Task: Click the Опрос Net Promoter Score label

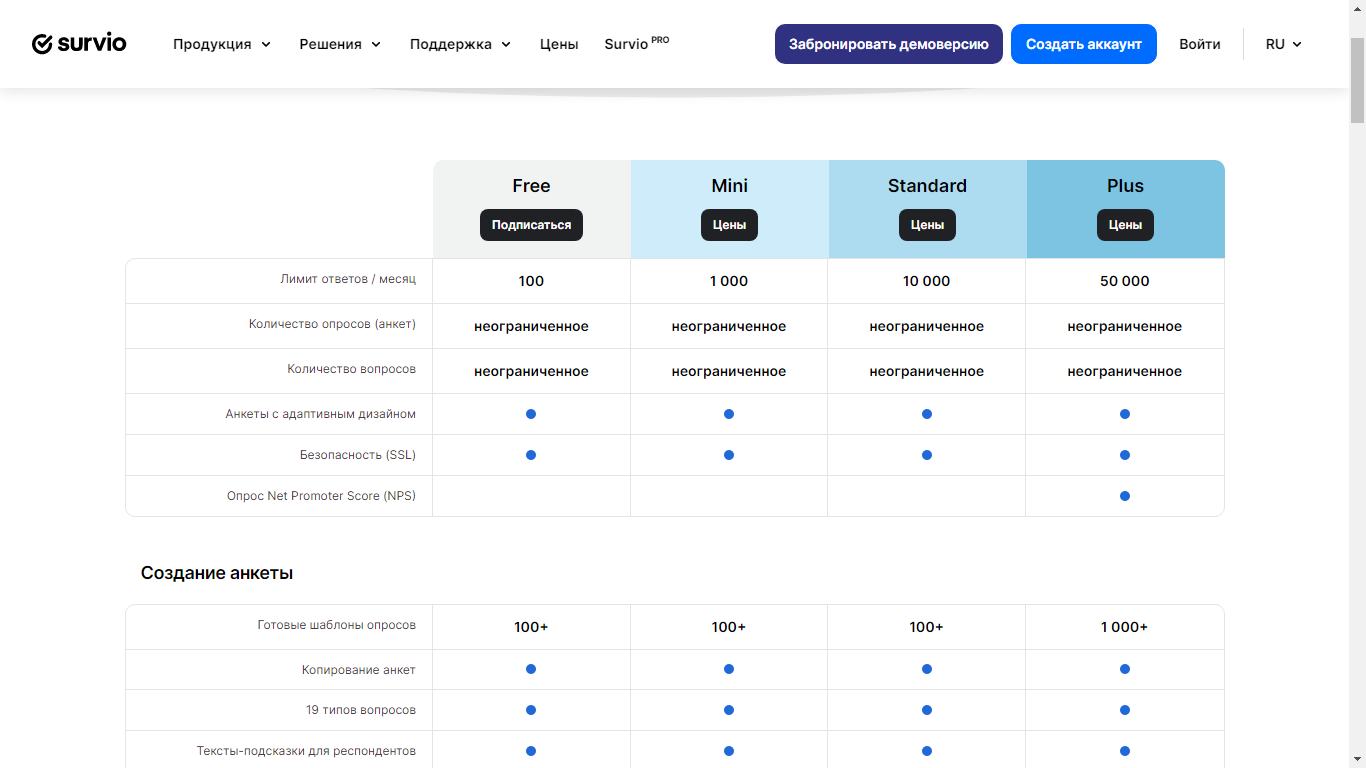Action: [321, 496]
